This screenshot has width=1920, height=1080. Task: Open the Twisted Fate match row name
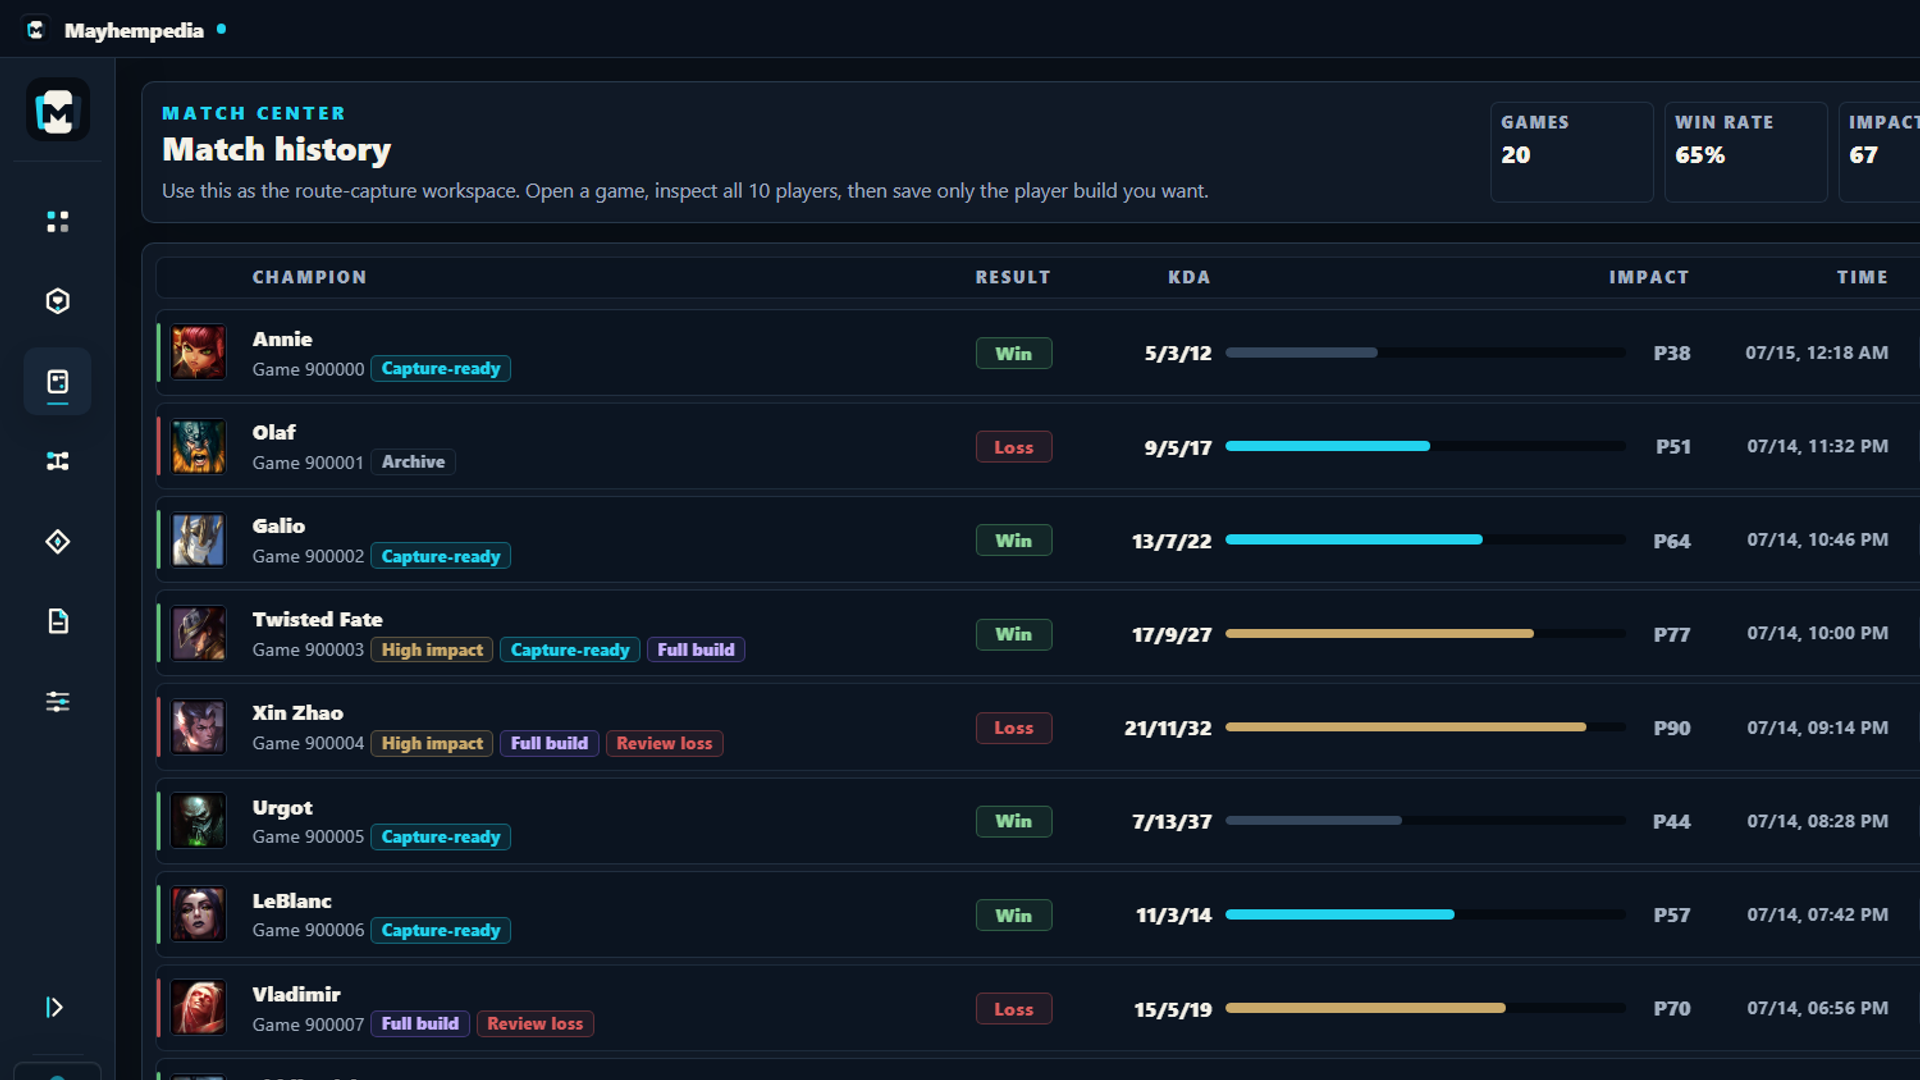pos(317,619)
